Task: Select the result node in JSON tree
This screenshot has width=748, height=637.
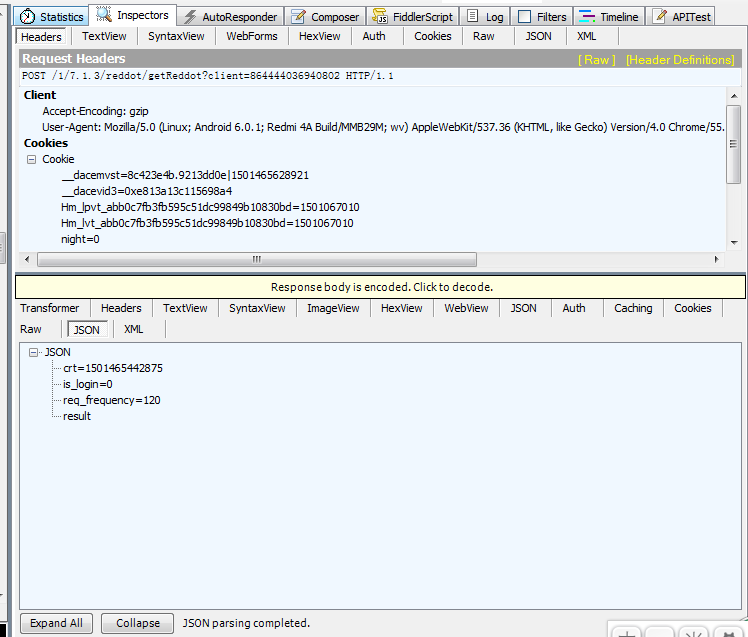Action: [x=77, y=416]
